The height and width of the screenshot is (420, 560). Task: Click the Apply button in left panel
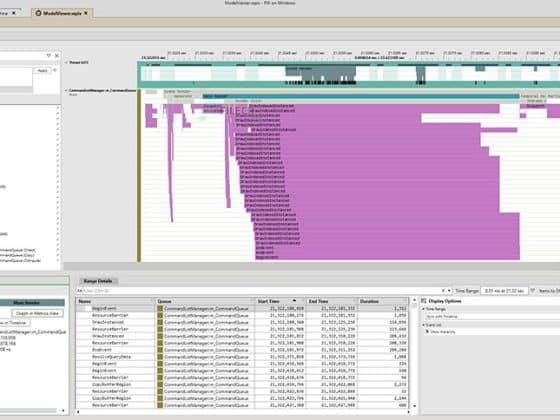(42, 71)
